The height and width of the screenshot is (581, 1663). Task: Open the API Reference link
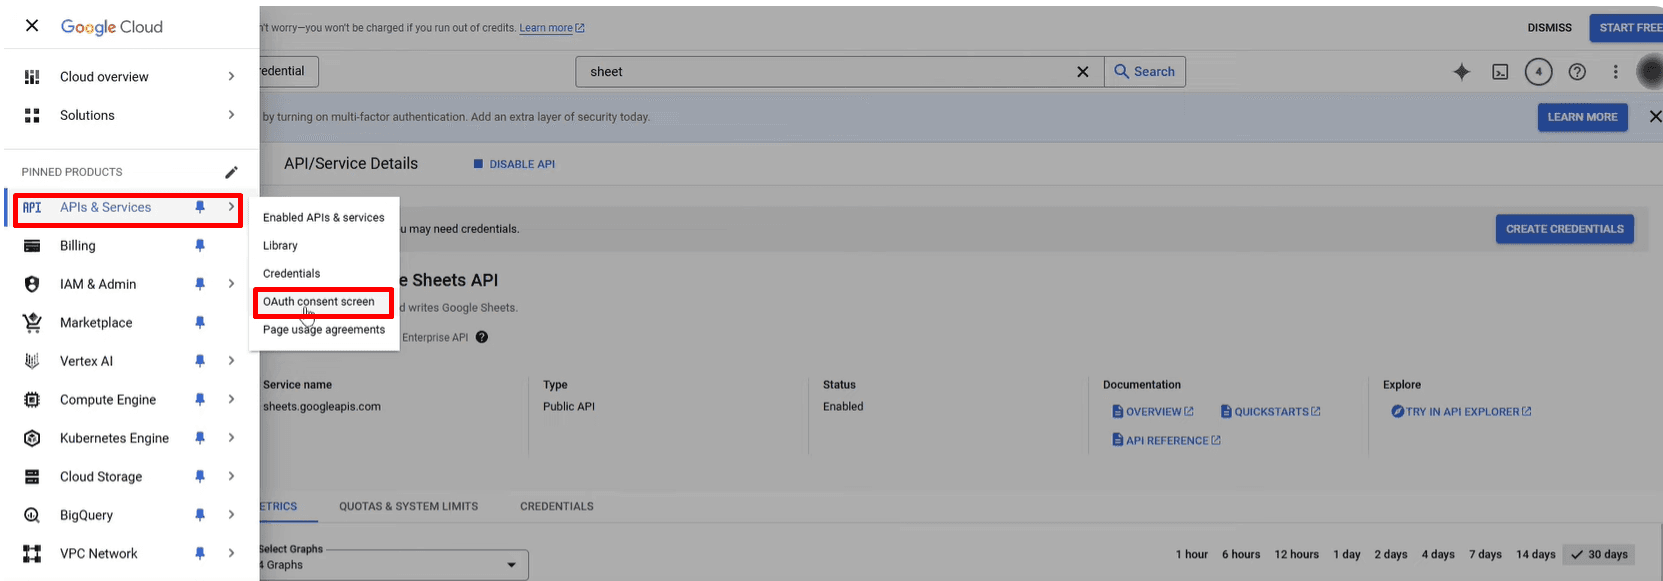tap(1167, 441)
